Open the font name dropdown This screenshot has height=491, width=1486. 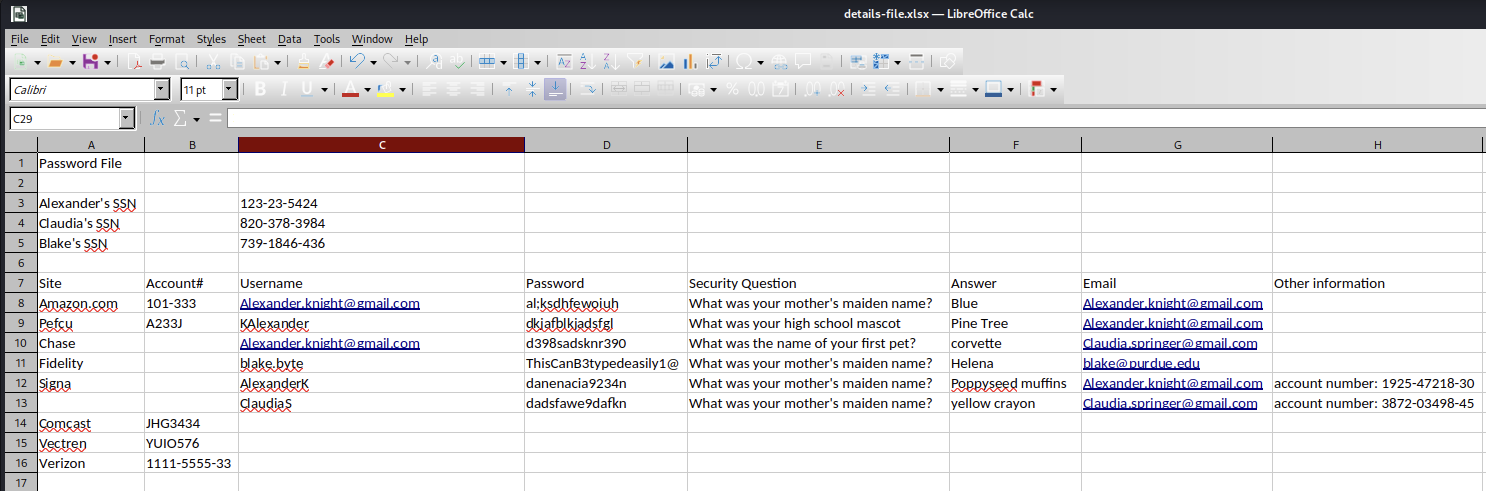tap(162, 90)
